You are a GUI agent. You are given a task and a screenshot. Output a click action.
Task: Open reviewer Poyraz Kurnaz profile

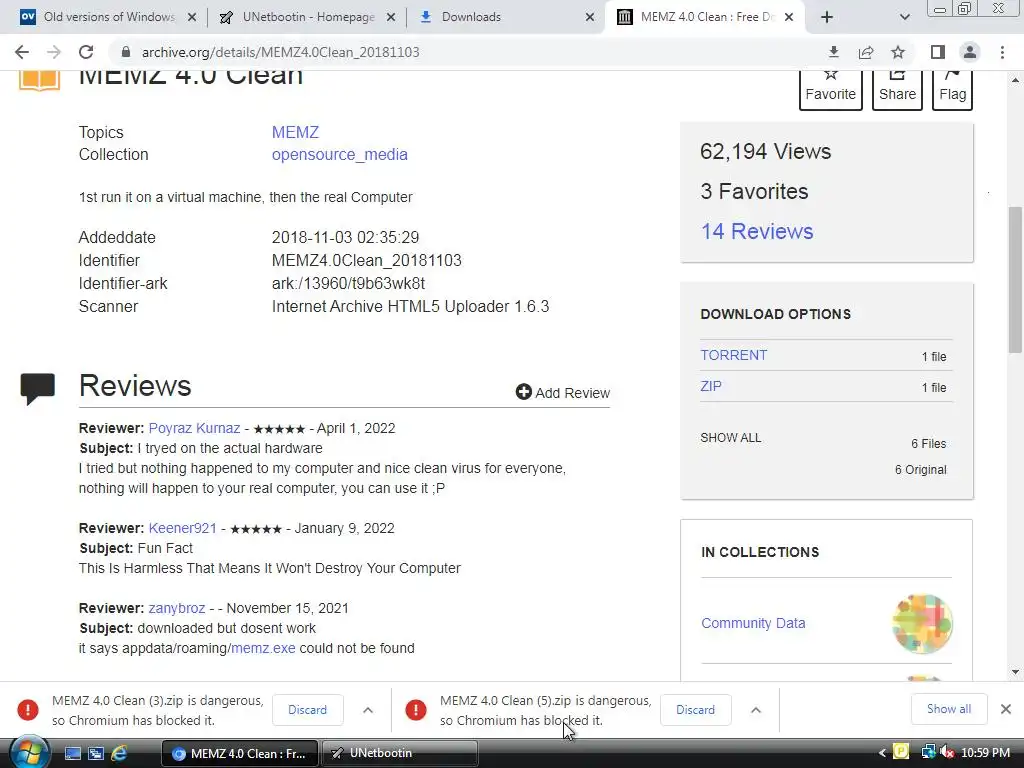194,428
